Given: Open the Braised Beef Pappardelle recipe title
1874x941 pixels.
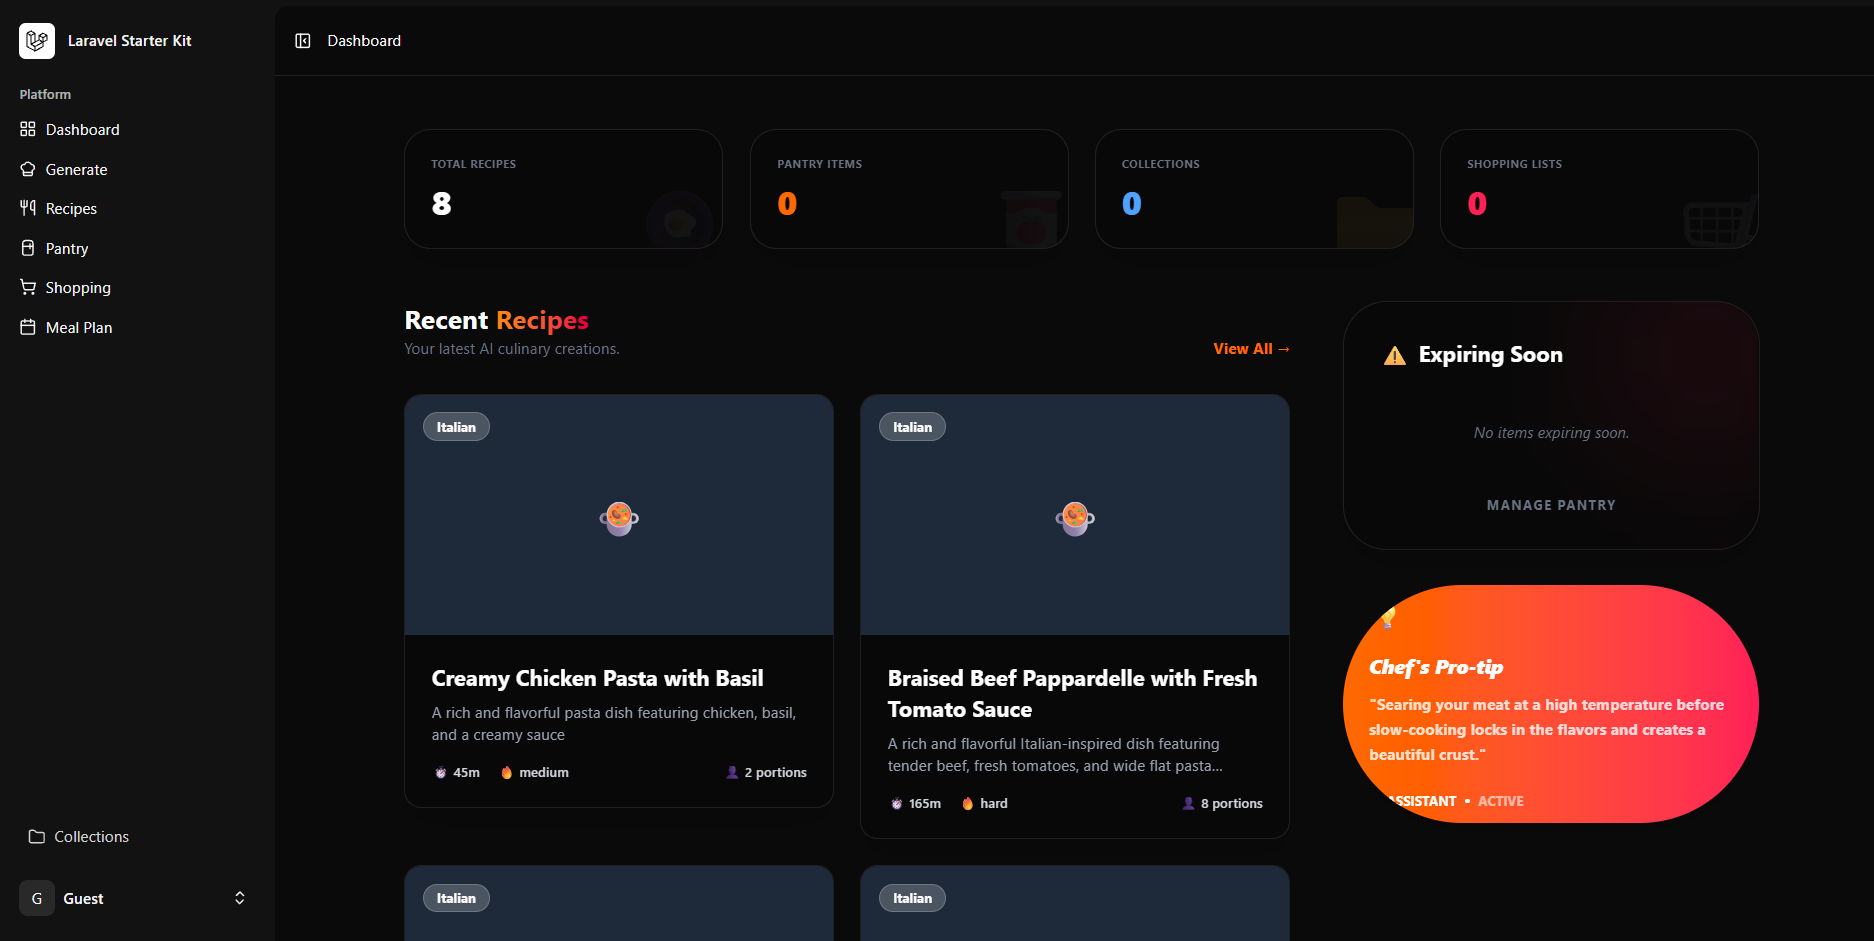Looking at the screenshot, I should pyautogui.click(x=1072, y=693).
